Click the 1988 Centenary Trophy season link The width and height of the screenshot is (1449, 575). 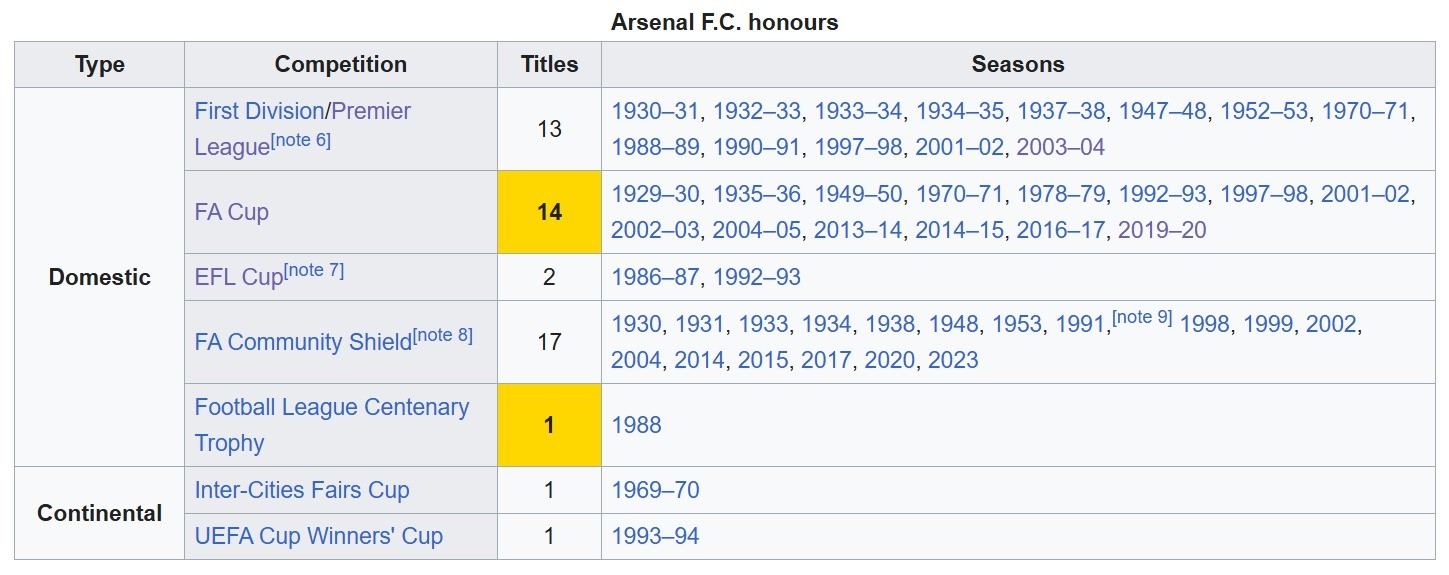click(636, 425)
